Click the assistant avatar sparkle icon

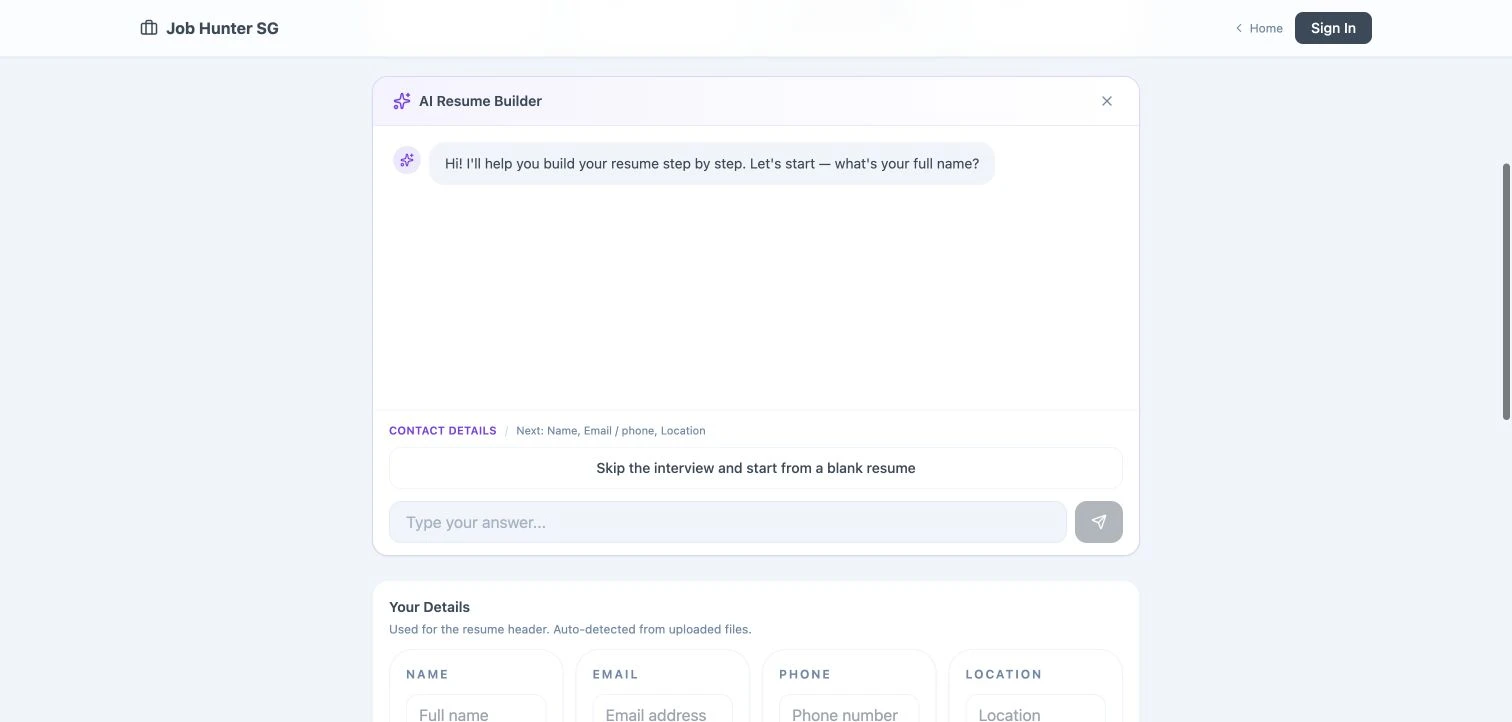click(407, 160)
